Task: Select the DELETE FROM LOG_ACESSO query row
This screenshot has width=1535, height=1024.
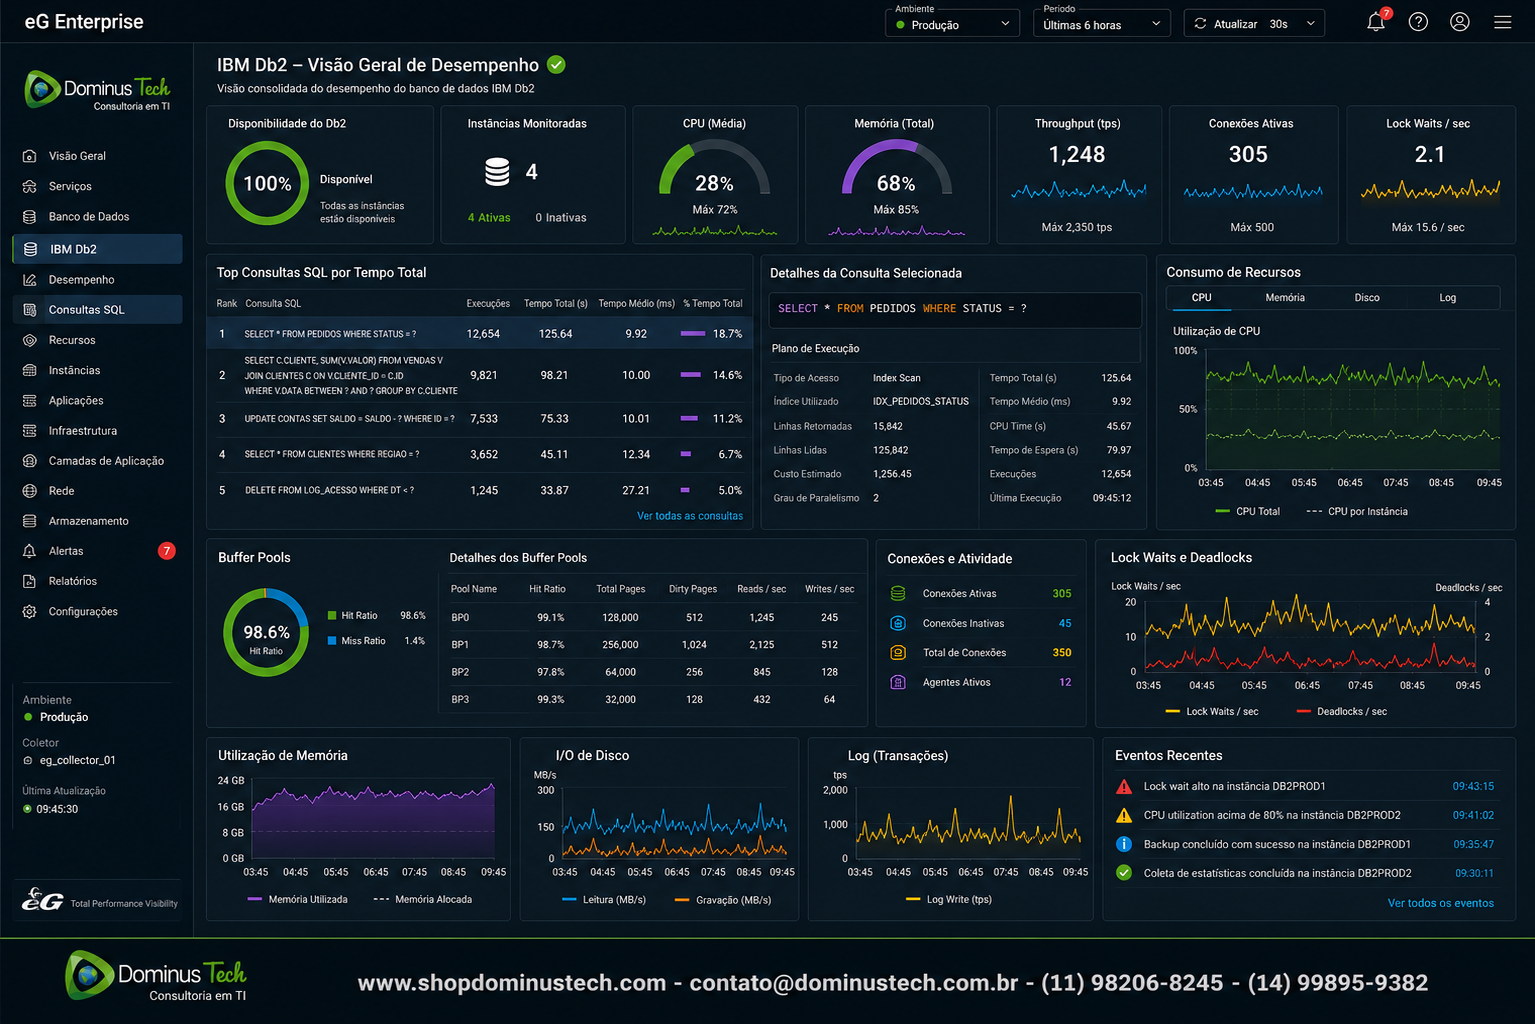Action: click(480, 491)
